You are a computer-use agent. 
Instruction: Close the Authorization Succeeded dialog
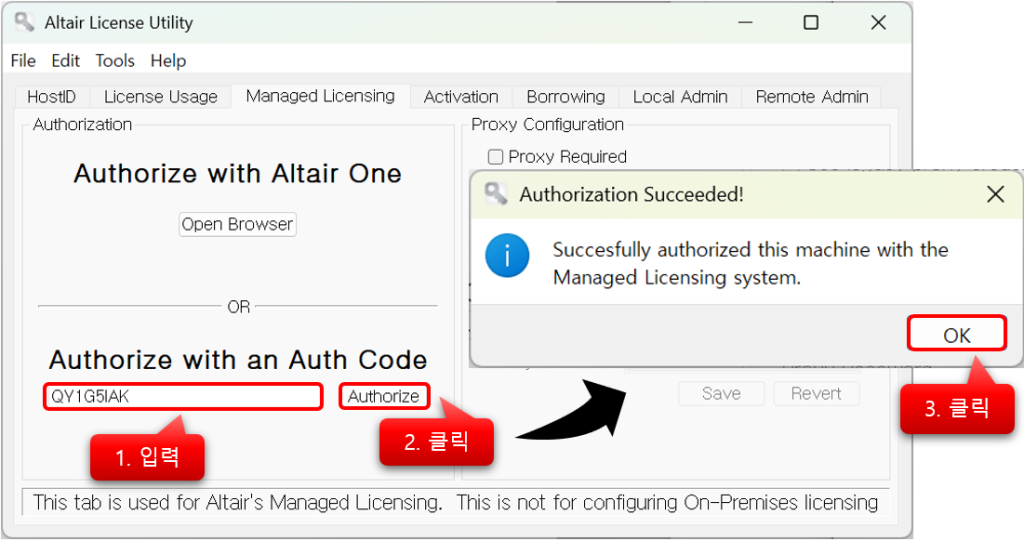pos(995,193)
